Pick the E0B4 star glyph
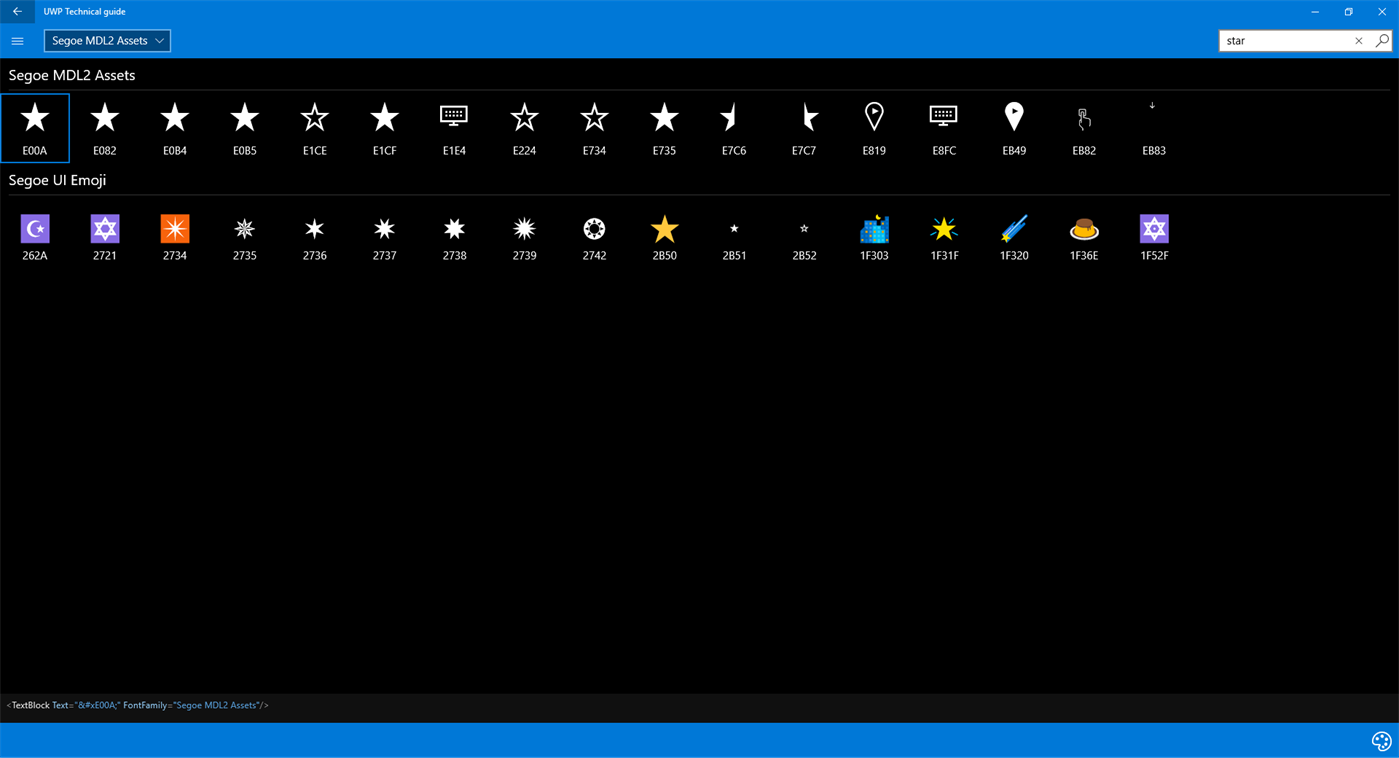 175,128
